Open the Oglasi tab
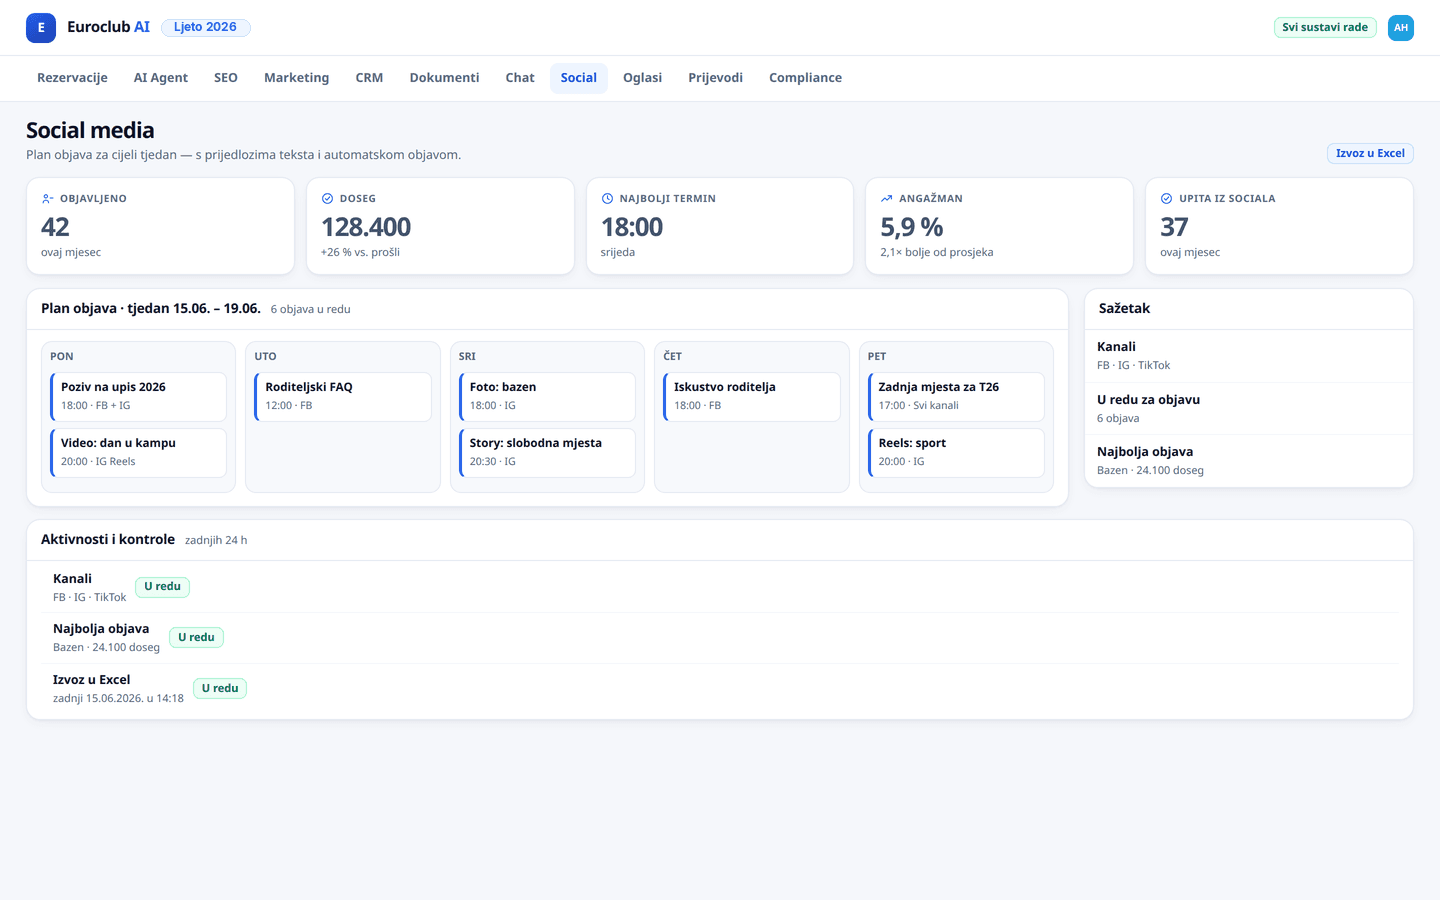Screen dimensions: 1440x900 coord(642,78)
